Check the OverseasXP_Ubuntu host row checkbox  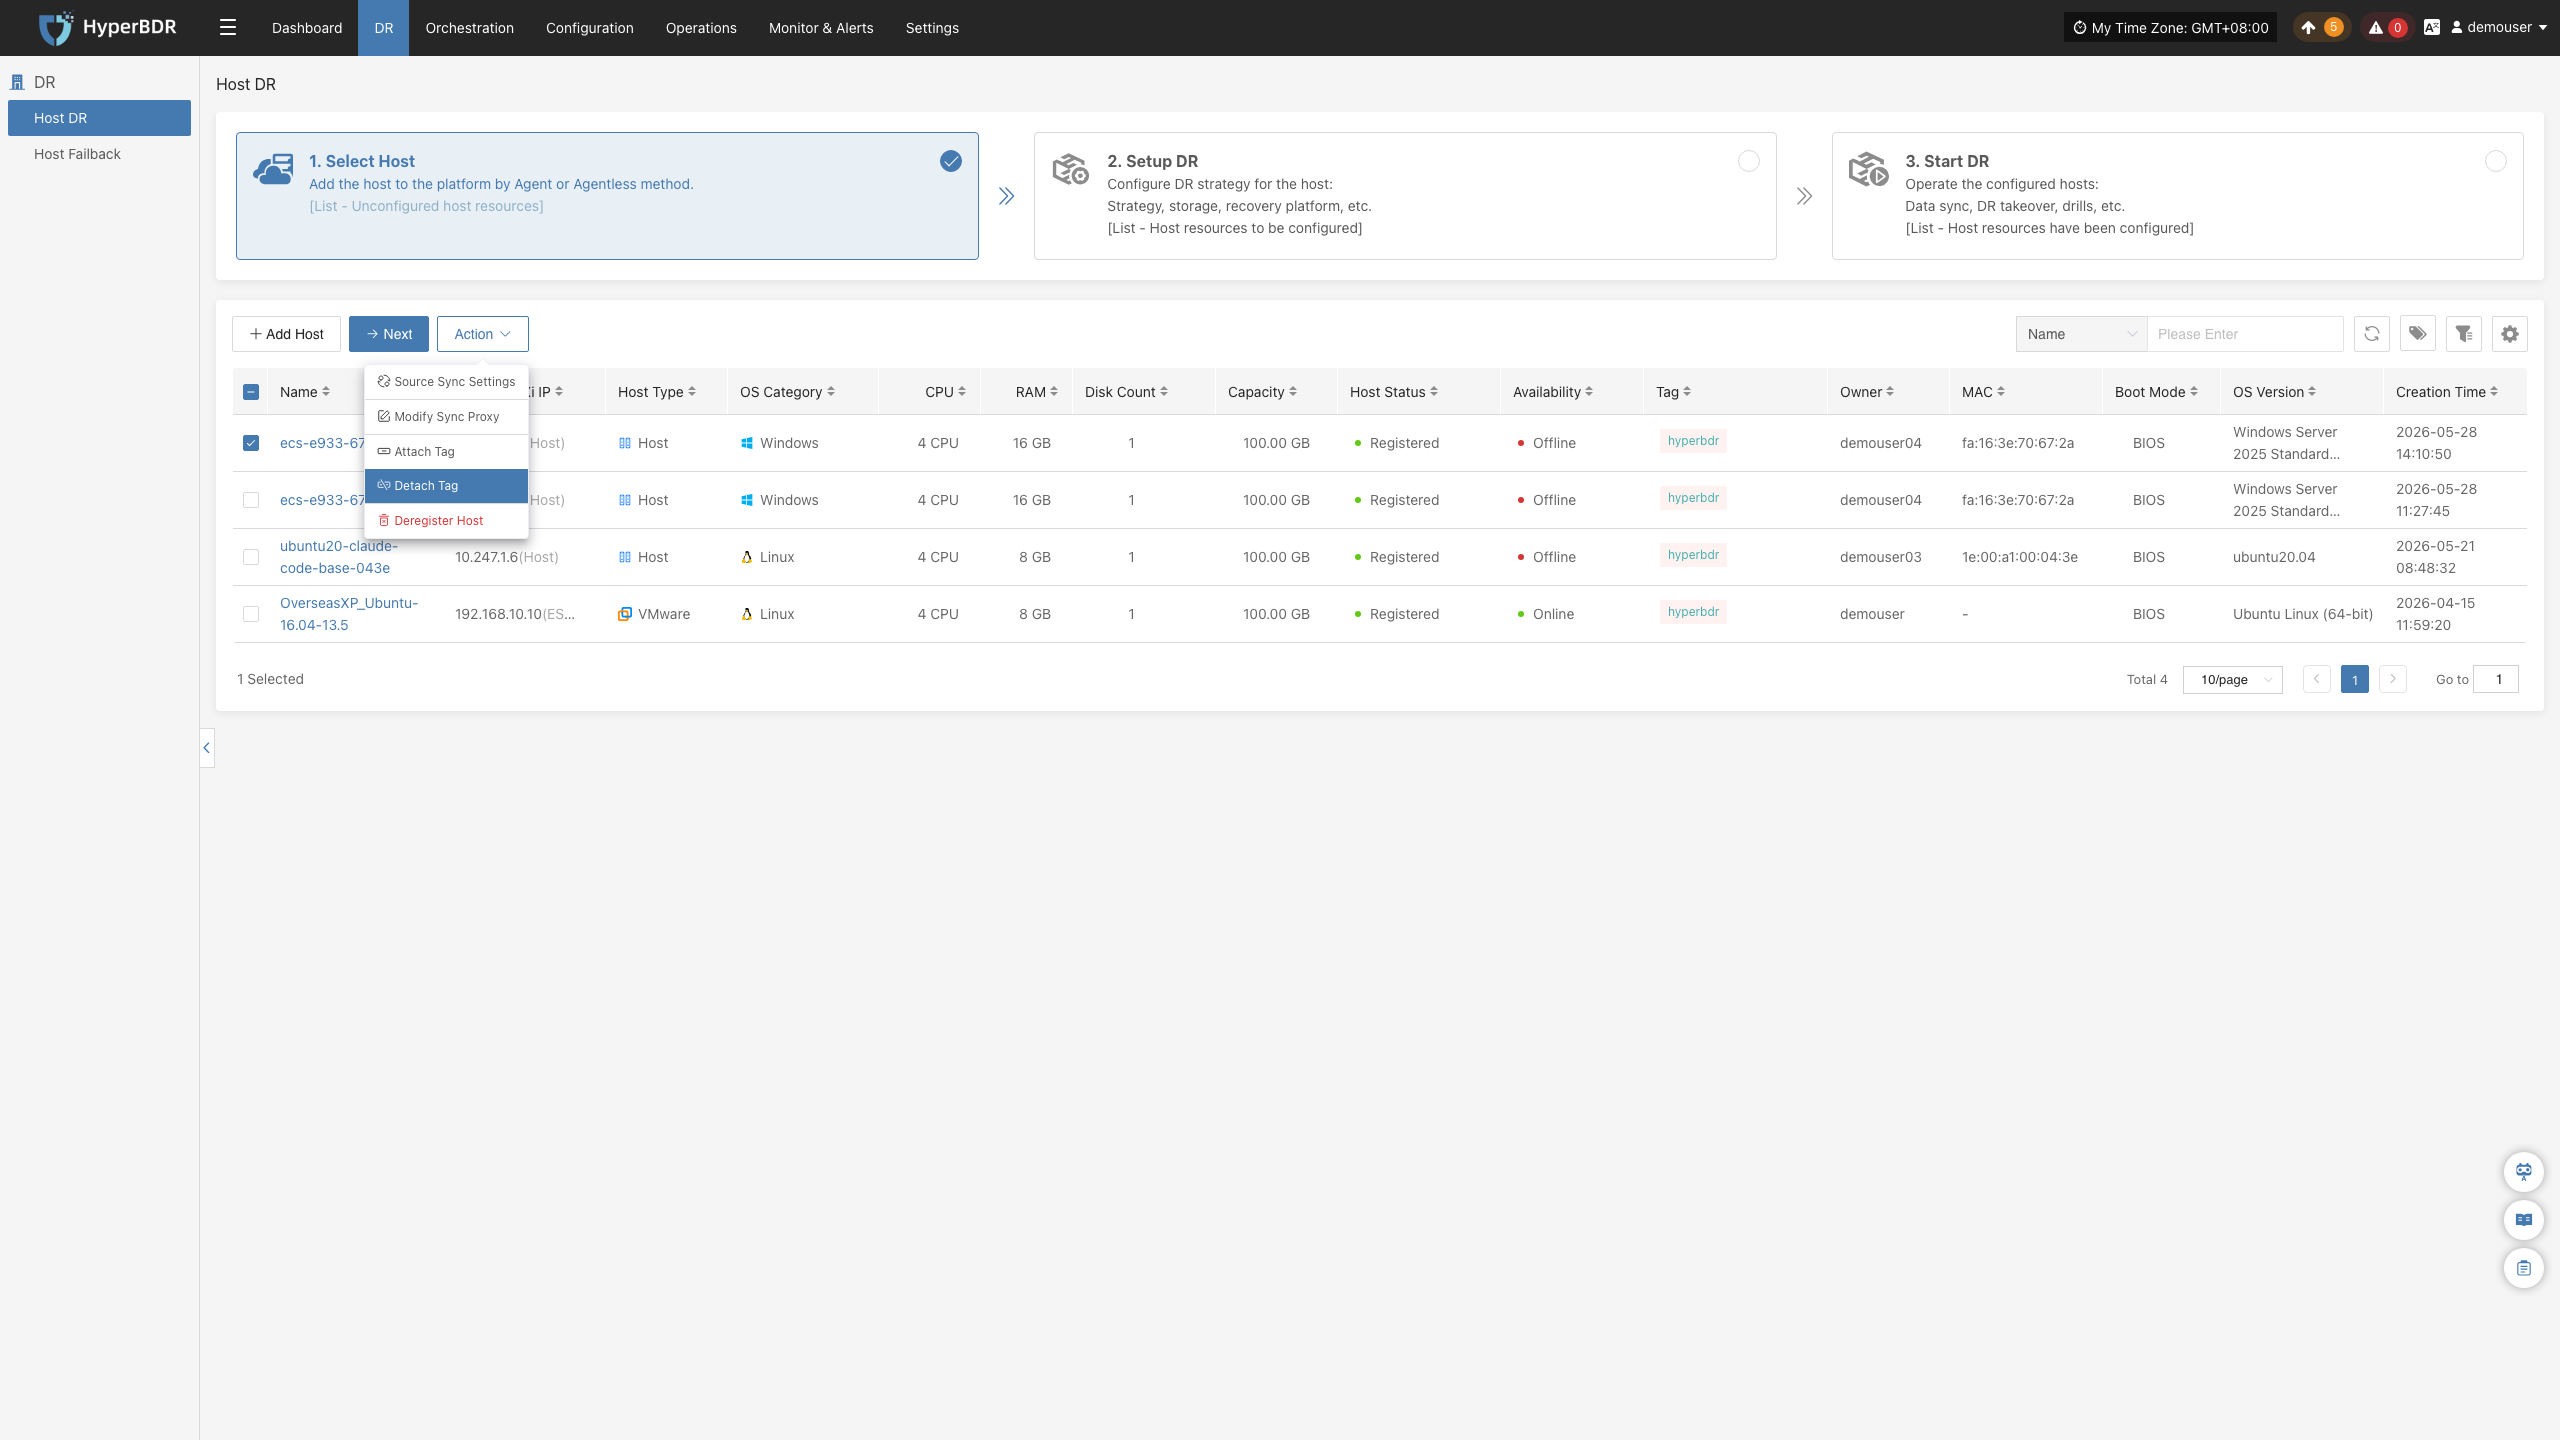tap(251, 614)
